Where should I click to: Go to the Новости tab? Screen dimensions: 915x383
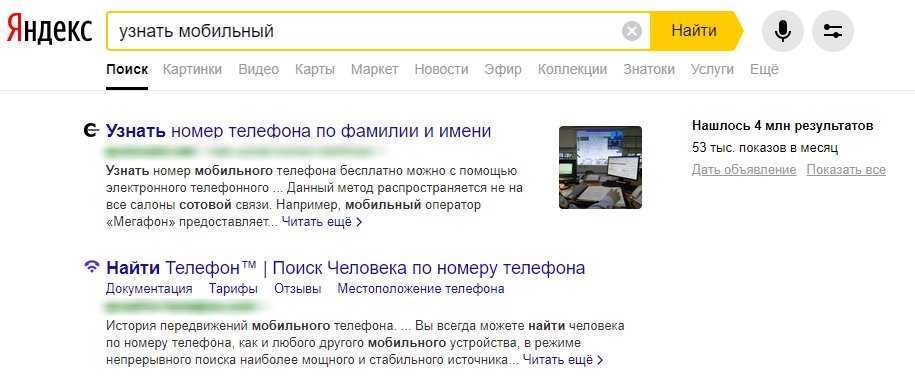tap(441, 69)
